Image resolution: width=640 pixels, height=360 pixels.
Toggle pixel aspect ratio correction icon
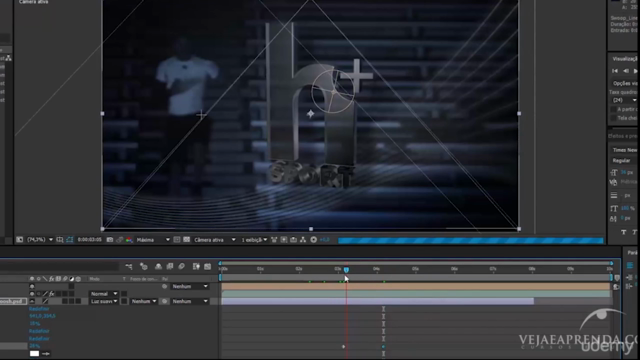click(x=274, y=240)
